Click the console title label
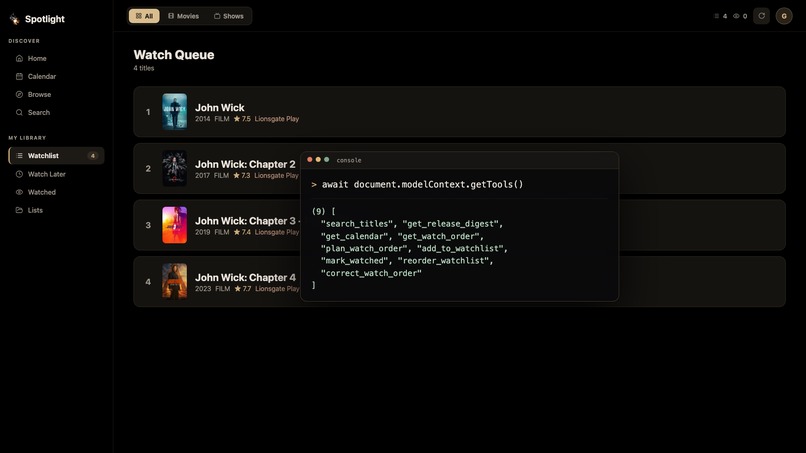This screenshot has height=453, width=806. (x=349, y=160)
